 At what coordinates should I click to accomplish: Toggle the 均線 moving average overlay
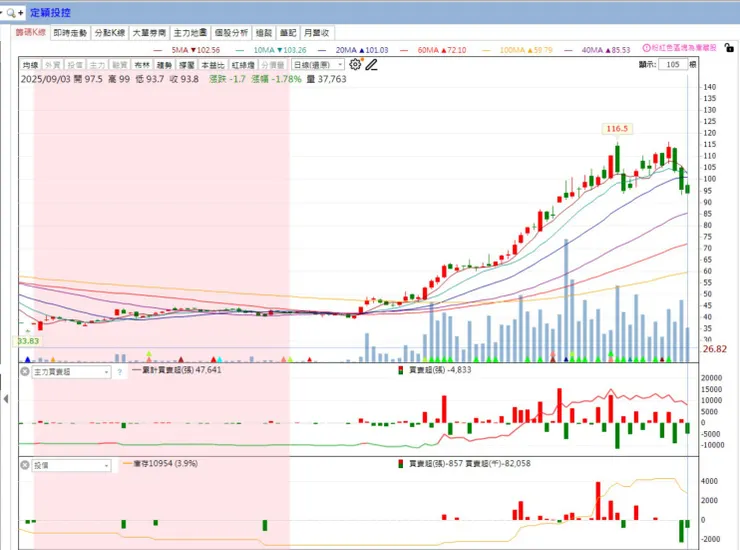pyautogui.click(x=30, y=65)
